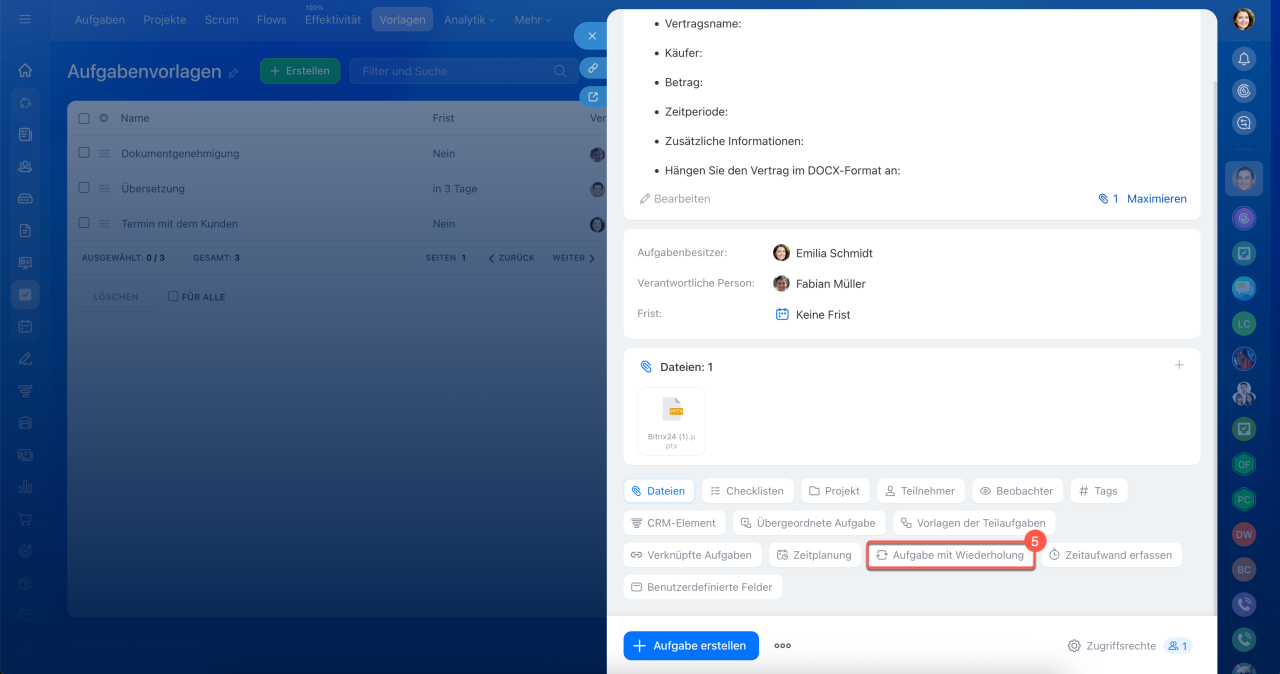The width and height of the screenshot is (1280, 674).
Task: Open the shopping cart icon in sidebar
Action: tap(25, 519)
